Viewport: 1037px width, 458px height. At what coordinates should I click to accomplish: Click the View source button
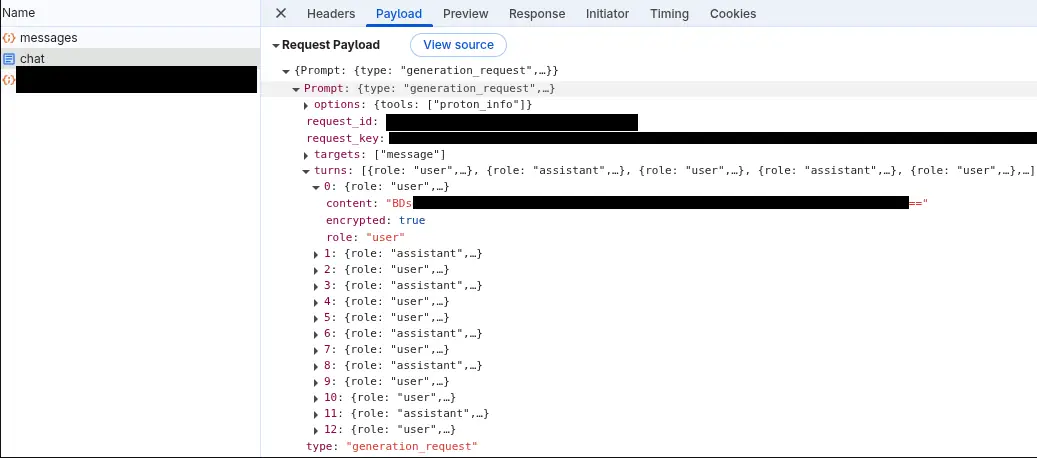click(x=458, y=45)
